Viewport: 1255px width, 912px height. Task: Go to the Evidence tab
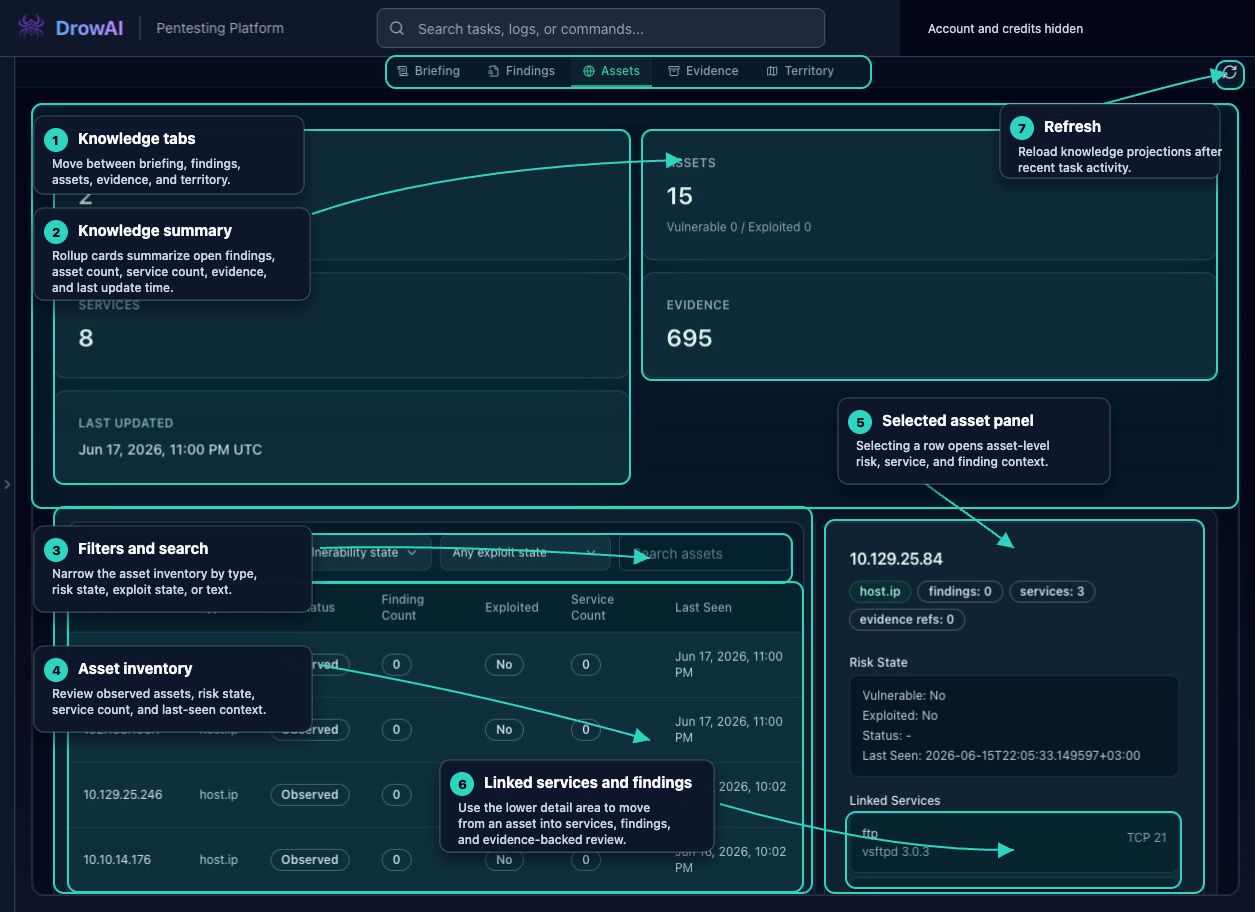tap(703, 71)
